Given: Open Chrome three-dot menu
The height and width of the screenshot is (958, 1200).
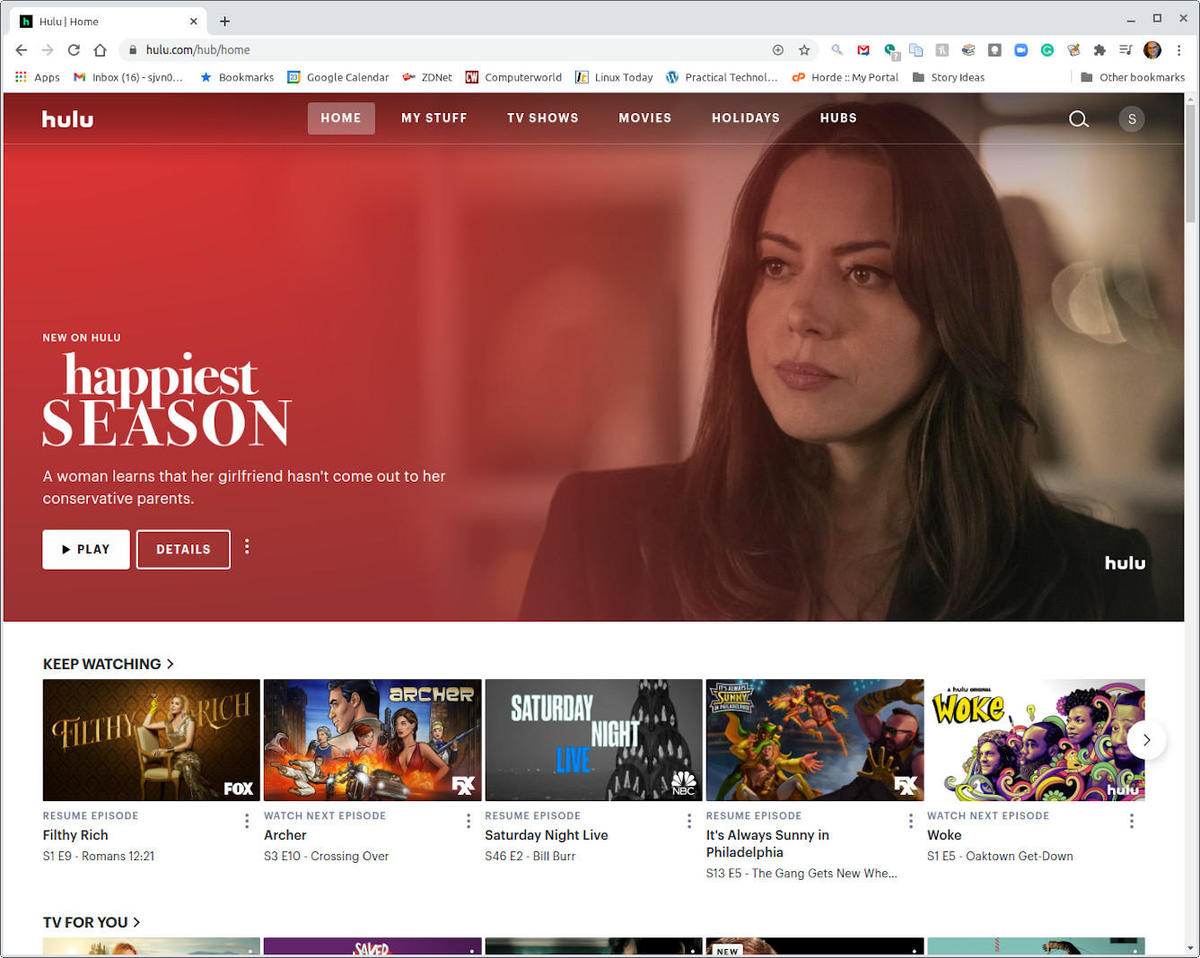Looking at the screenshot, I should tap(1179, 50).
